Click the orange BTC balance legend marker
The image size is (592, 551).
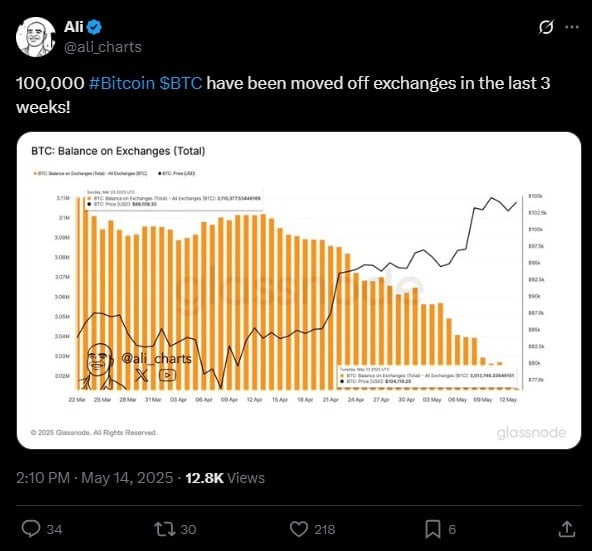click(35, 173)
